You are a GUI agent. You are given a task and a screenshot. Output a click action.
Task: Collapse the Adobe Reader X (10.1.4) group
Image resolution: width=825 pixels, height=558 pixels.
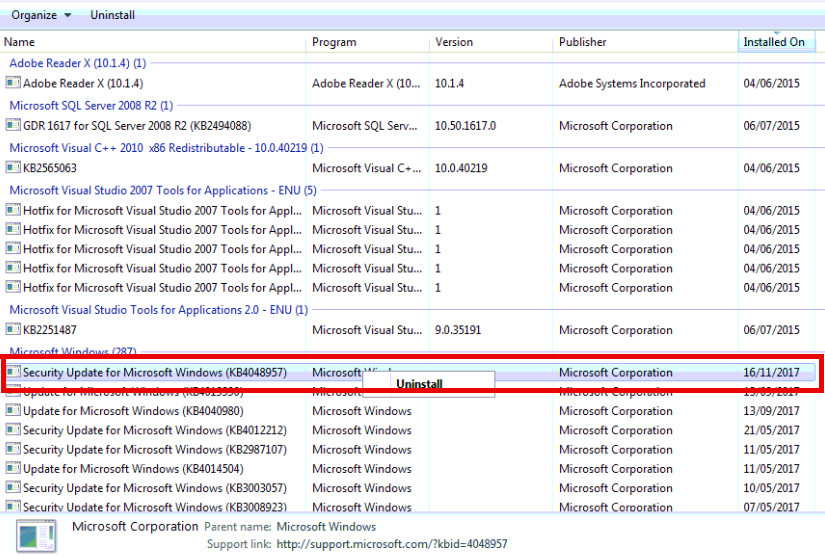tap(77, 63)
